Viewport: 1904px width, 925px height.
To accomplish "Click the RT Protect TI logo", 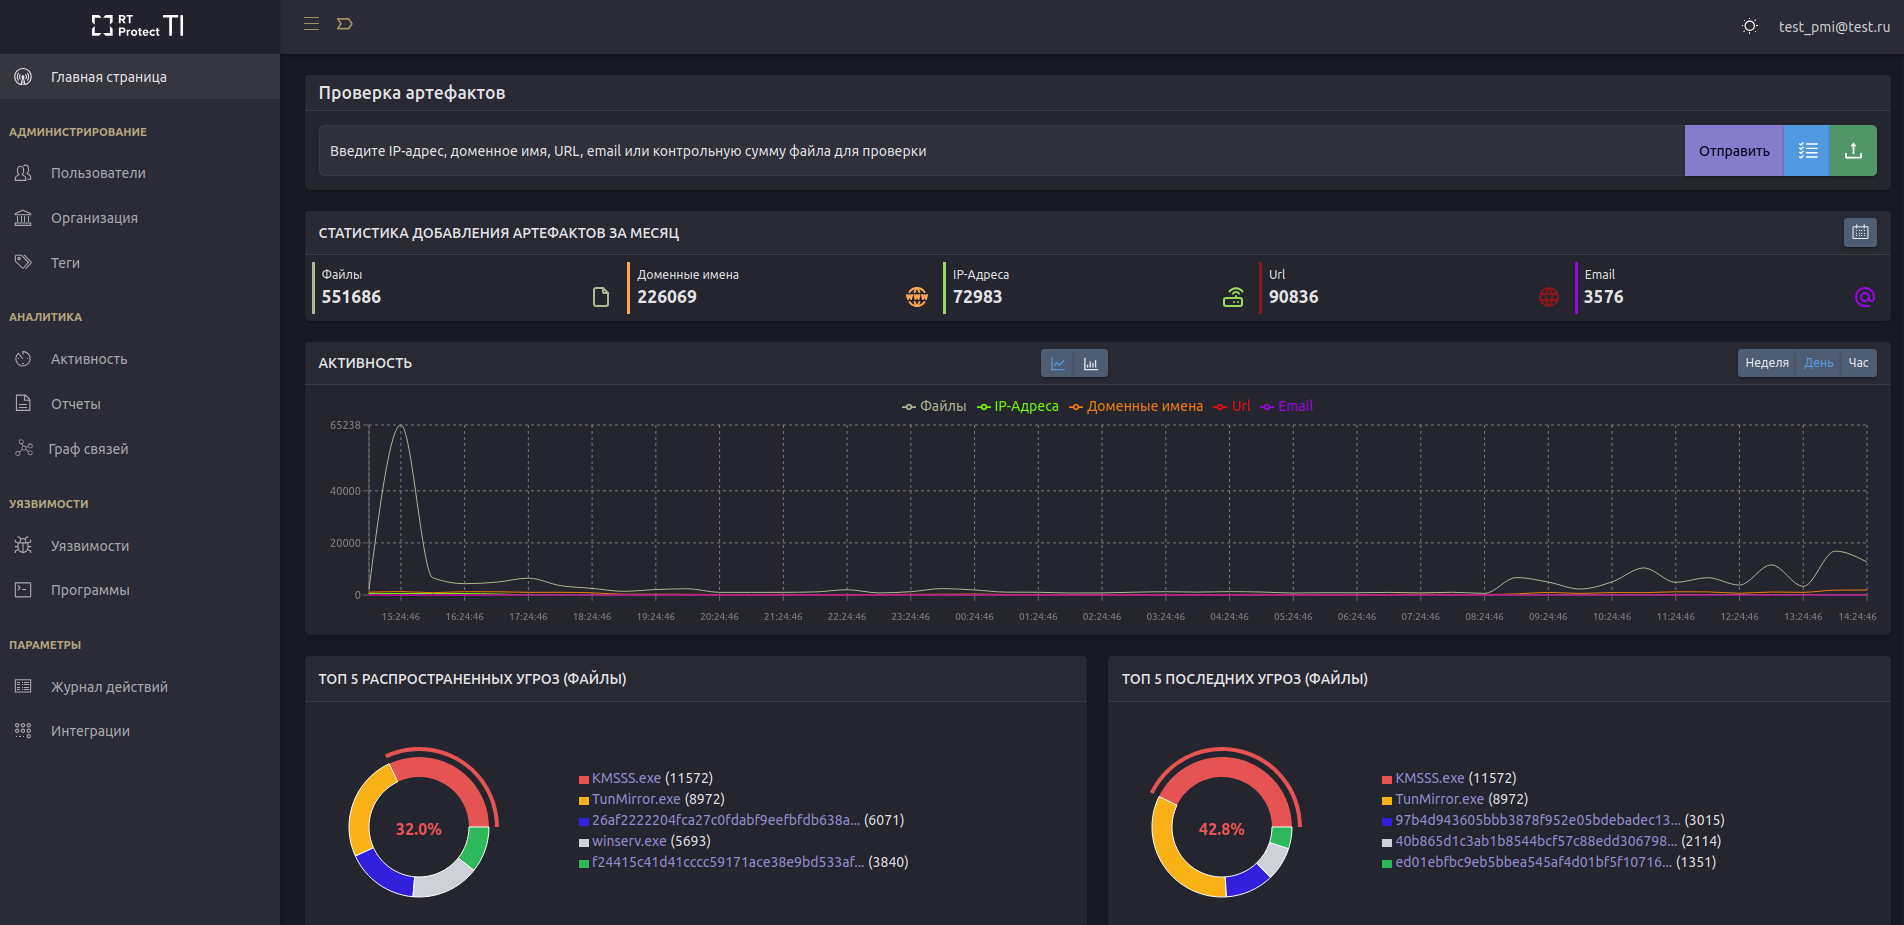I will 138,26.
